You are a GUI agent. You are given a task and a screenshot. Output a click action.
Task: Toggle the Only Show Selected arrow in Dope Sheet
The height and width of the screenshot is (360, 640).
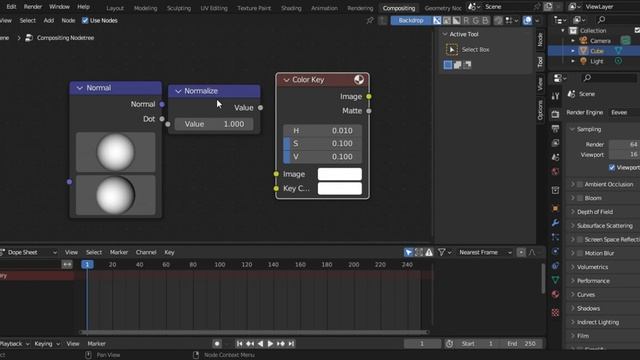[x=408, y=253]
